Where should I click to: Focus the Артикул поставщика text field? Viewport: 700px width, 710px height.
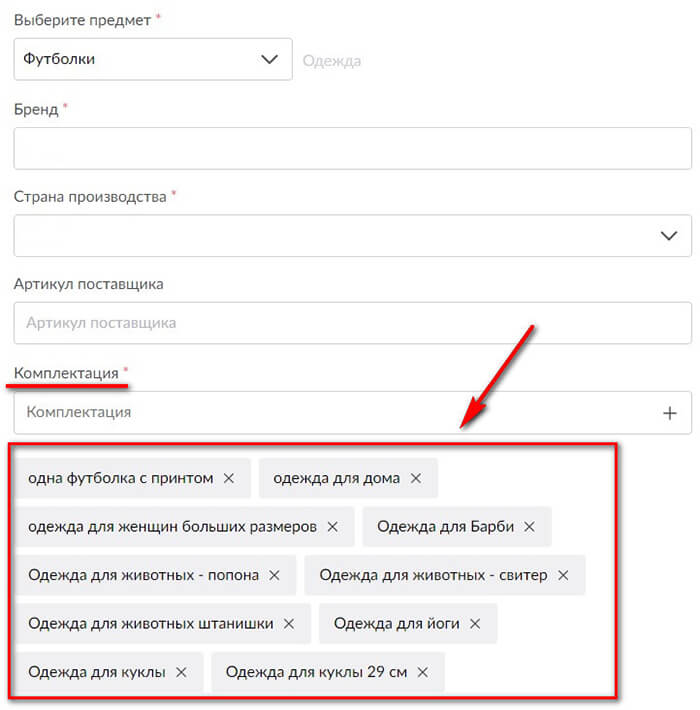pos(352,323)
